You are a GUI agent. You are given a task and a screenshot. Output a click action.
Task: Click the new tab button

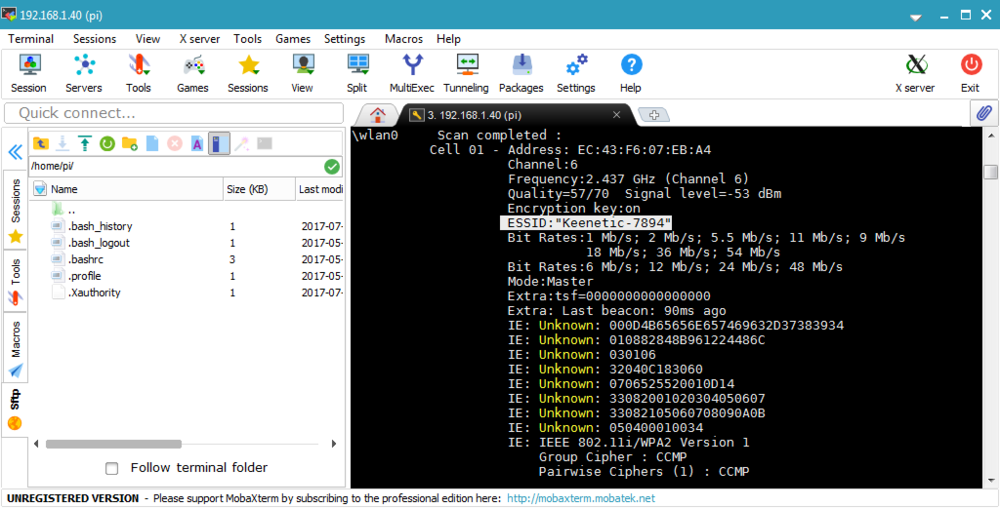tap(654, 115)
